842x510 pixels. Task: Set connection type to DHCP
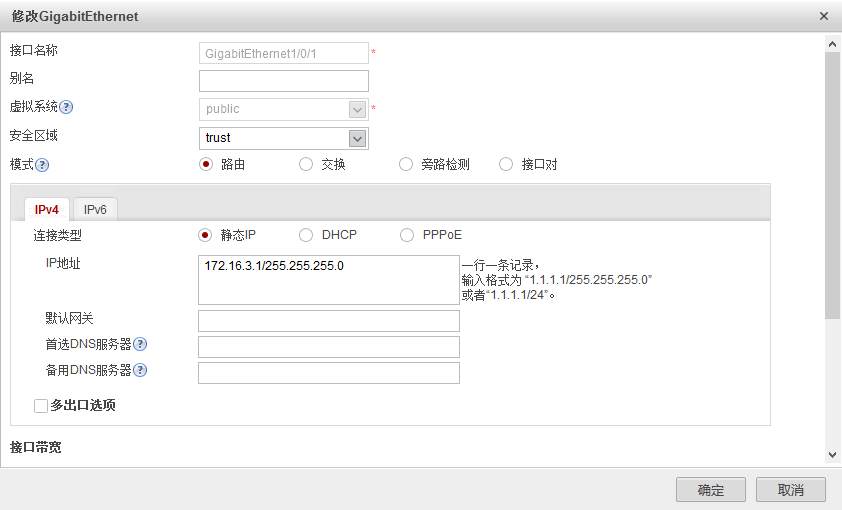pyautogui.click(x=306, y=235)
